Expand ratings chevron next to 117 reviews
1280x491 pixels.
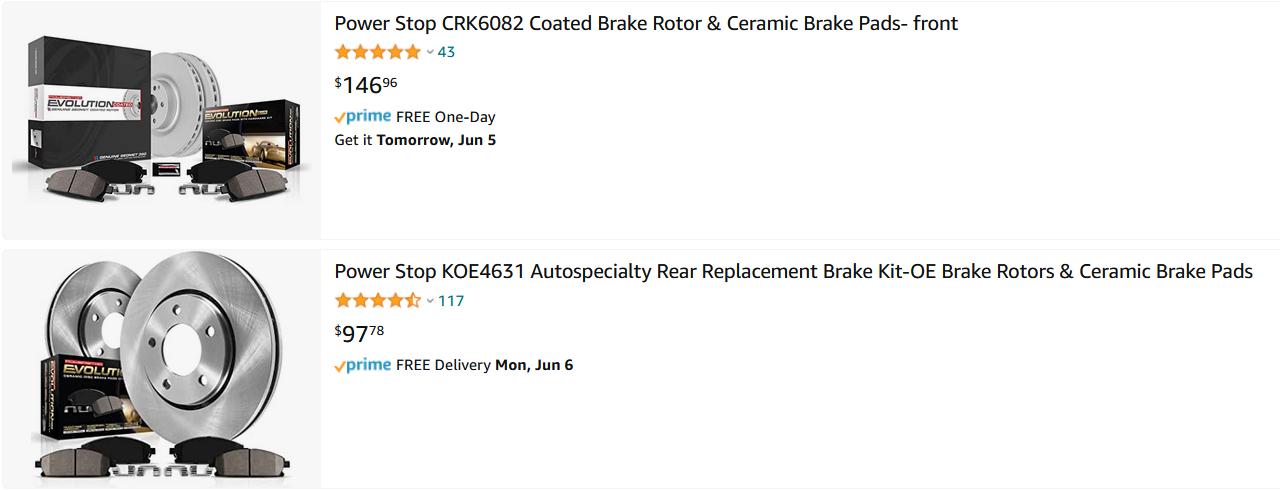coord(430,300)
